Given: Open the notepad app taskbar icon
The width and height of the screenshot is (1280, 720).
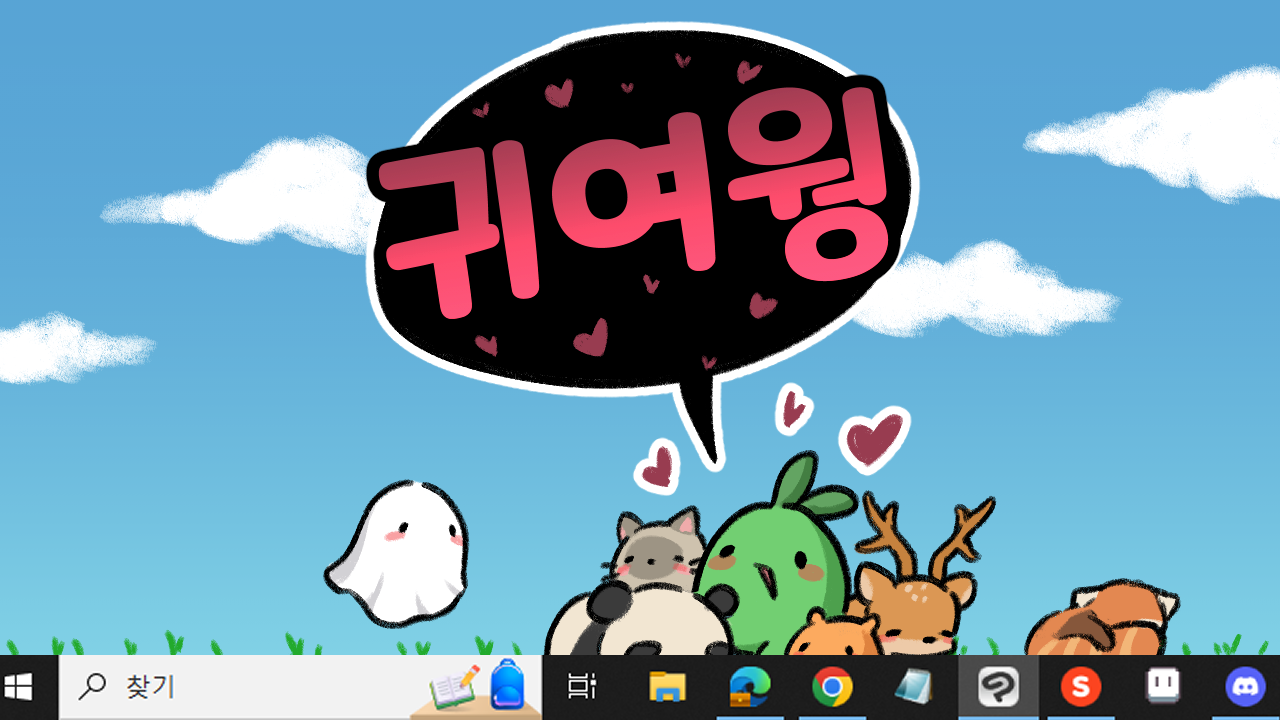Looking at the screenshot, I should [x=914, y=687].
